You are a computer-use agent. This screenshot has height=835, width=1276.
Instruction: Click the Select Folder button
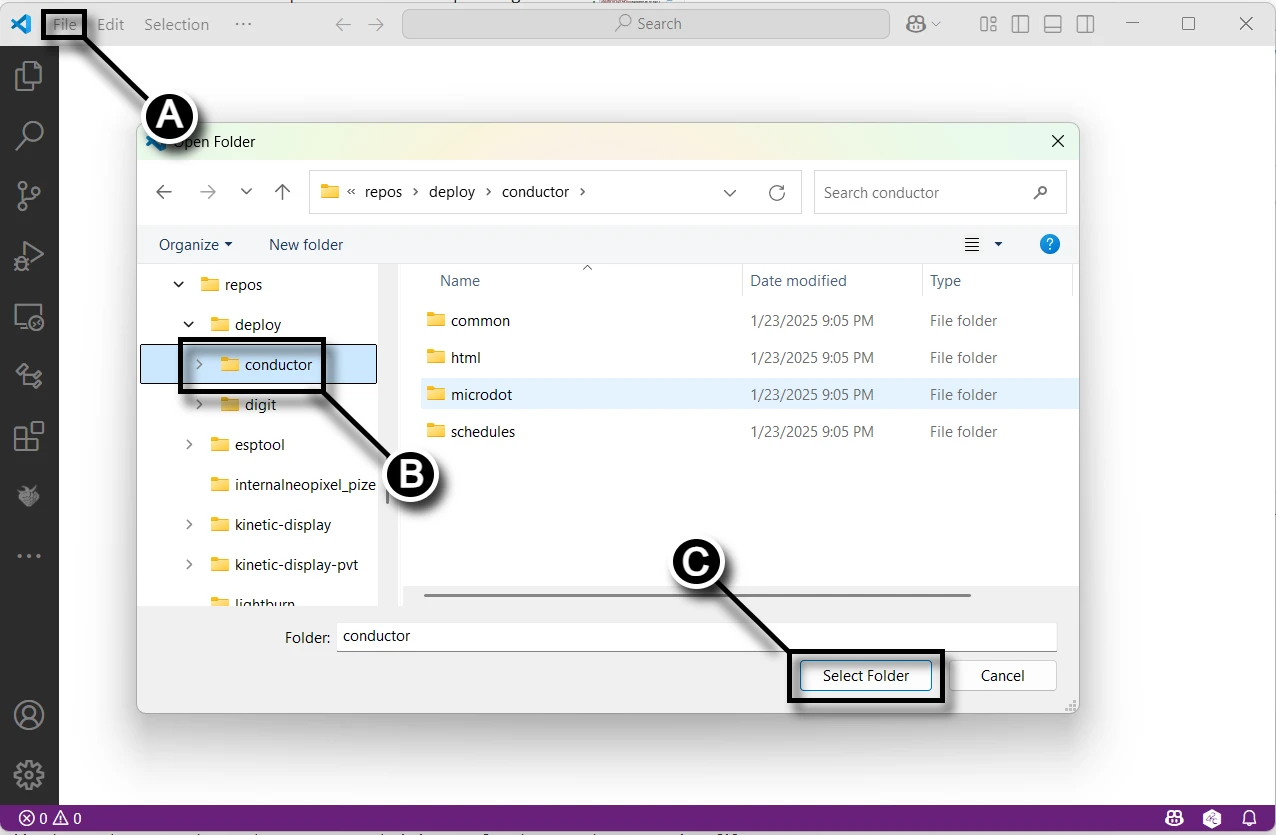866,676
